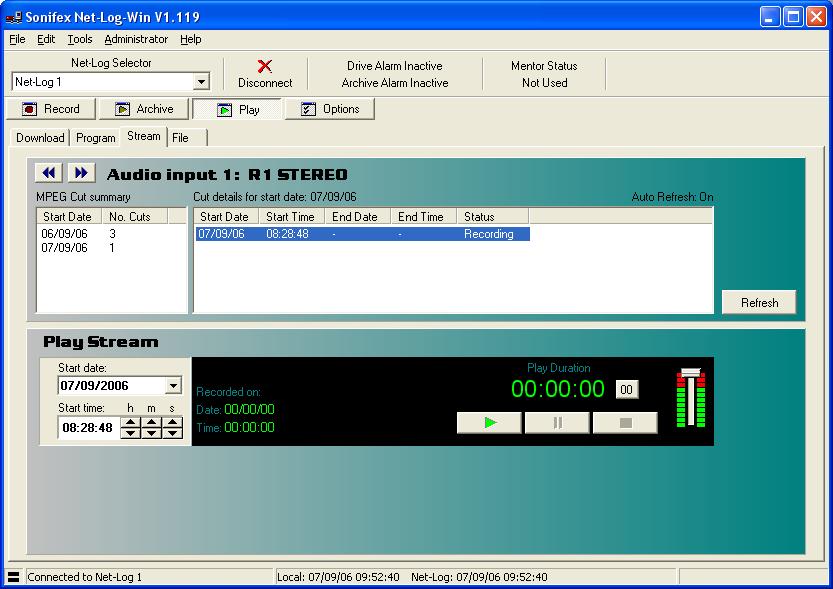Open the Administrator menu
Viewport: 833px width, 589px height.
[x=136, y=39]
